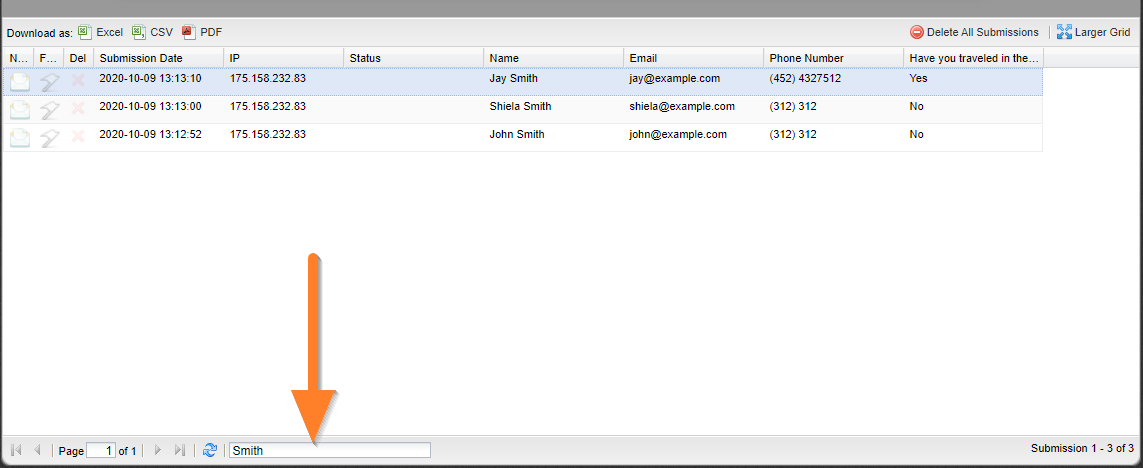Screen dimensions: 1143x468
Task: Download submissions as PDF
Action: point(202,32)
